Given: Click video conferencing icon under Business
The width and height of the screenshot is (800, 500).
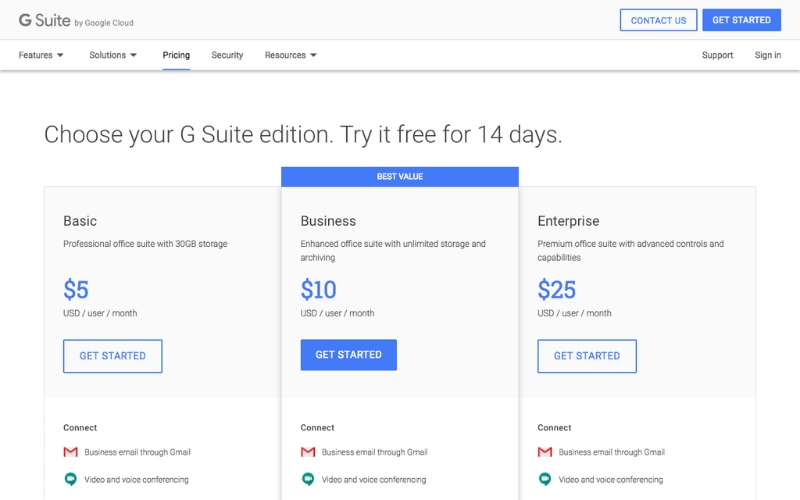Looking at the screenshot, I should click(308, 479).
